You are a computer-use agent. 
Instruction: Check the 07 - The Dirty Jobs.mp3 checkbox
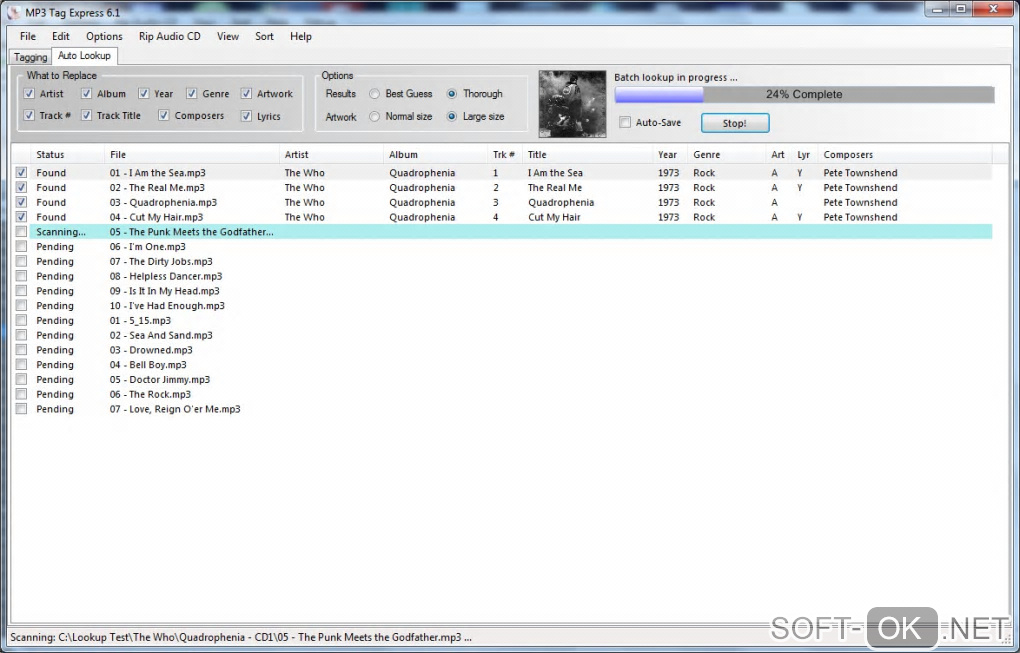[21, 261]
